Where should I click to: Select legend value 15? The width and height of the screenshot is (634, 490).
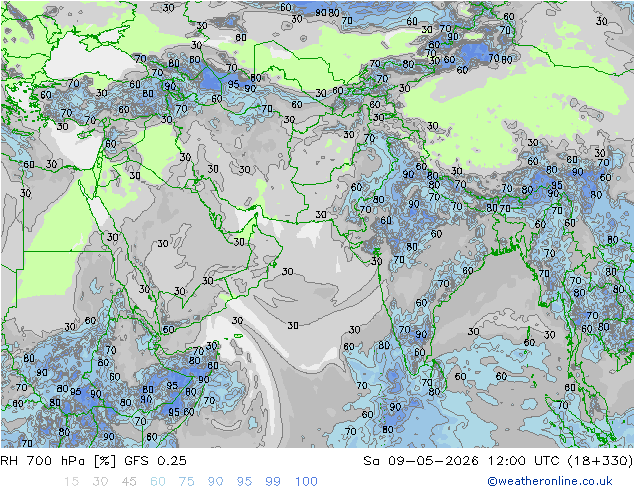pos(71,482)
